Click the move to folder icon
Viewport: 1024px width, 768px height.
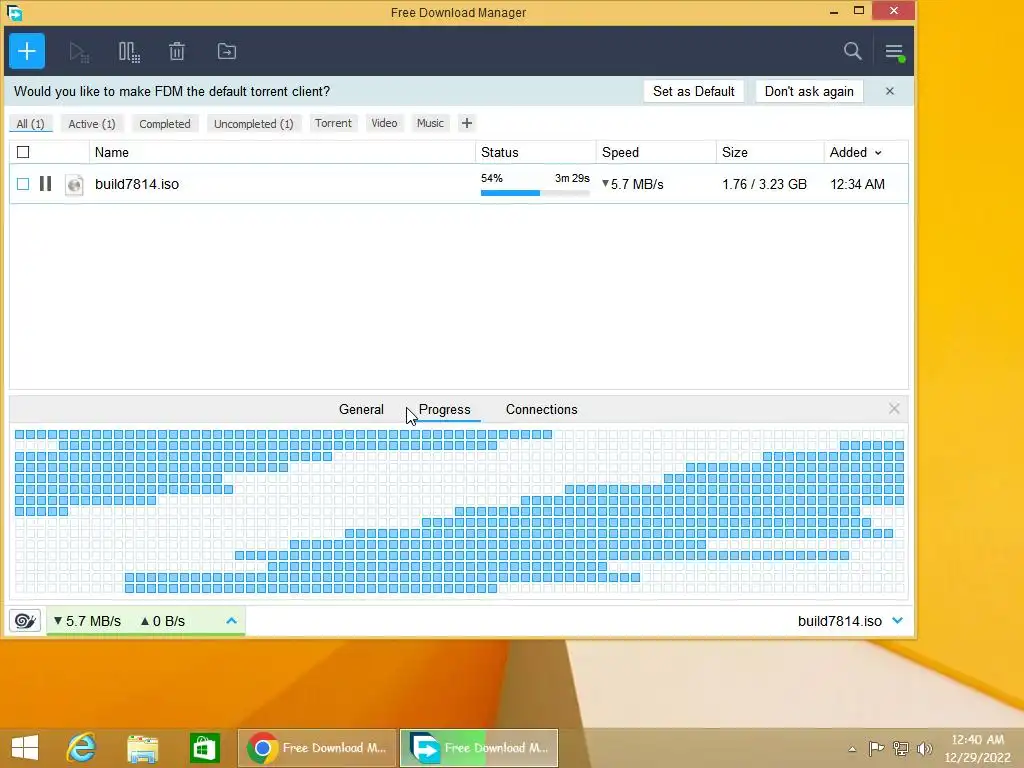(227, 51)
